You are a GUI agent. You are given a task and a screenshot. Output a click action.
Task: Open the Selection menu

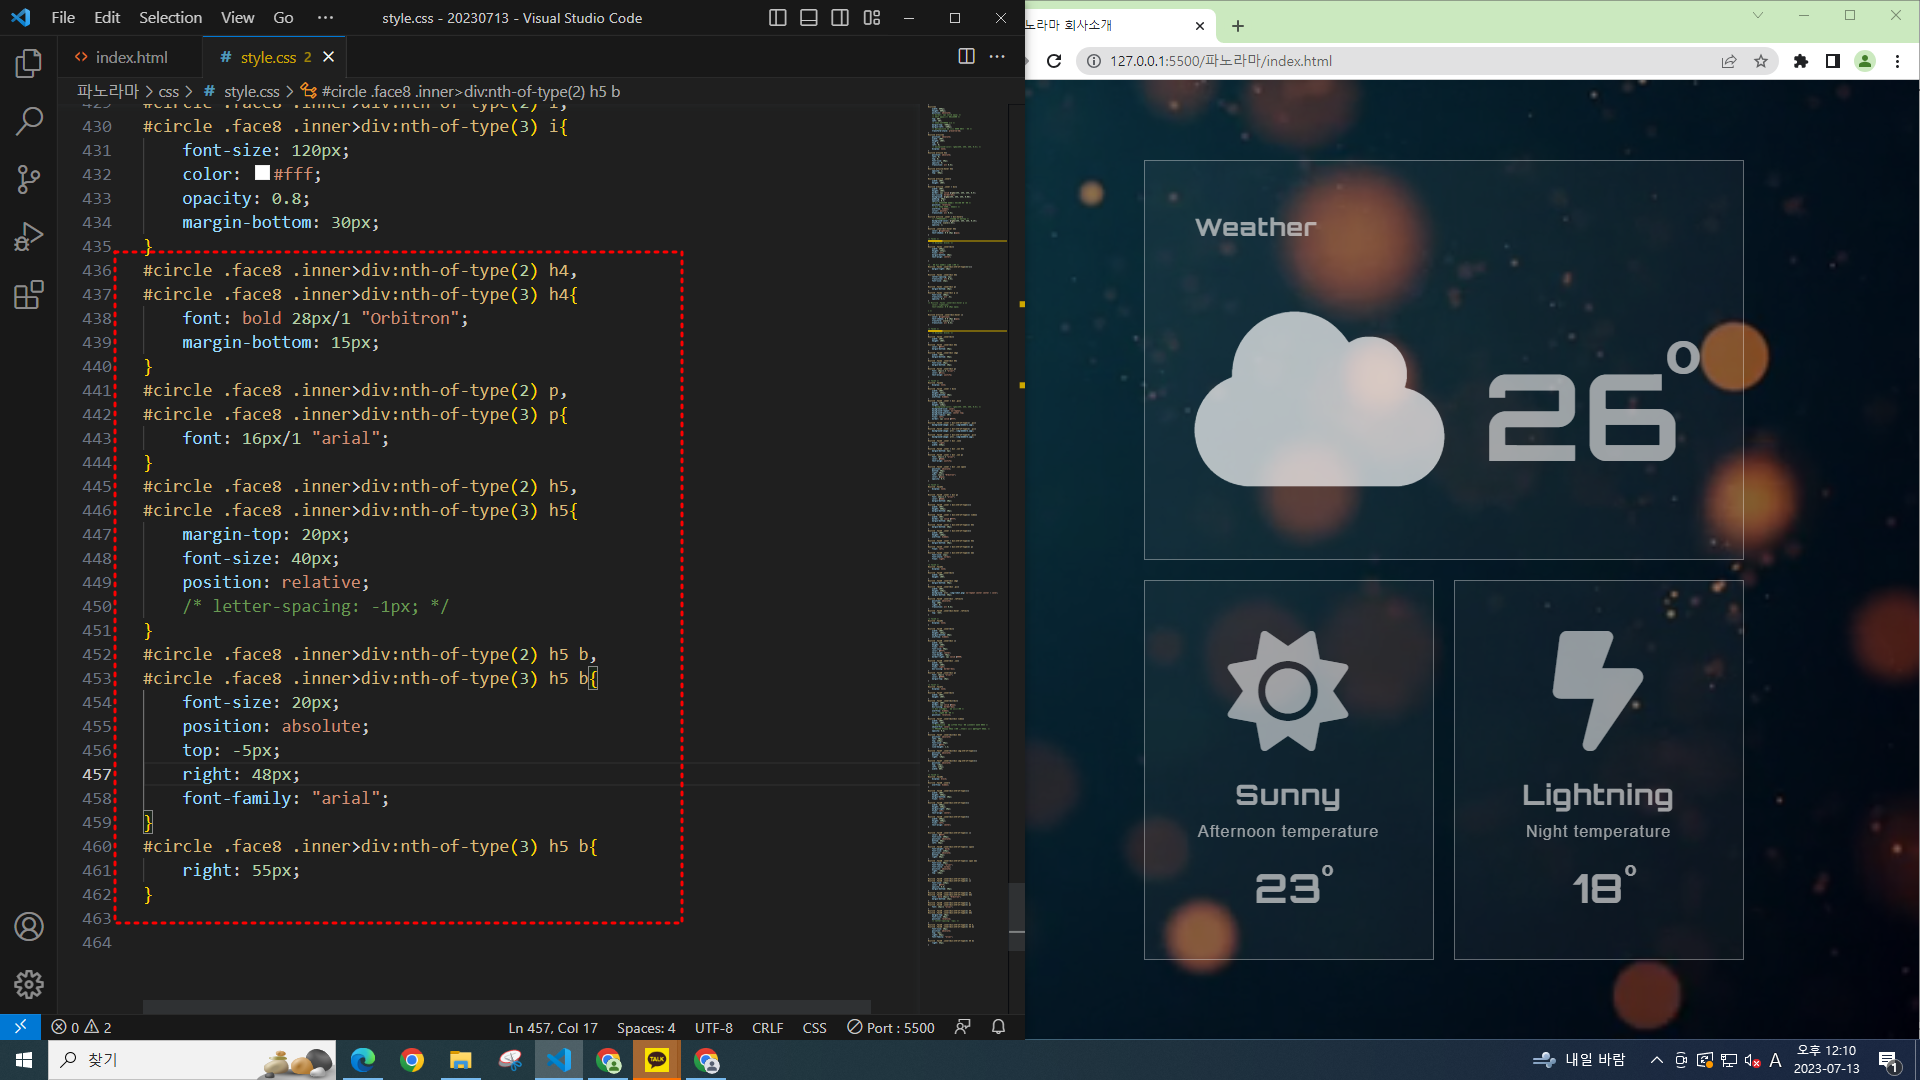[x=170, y=18]
